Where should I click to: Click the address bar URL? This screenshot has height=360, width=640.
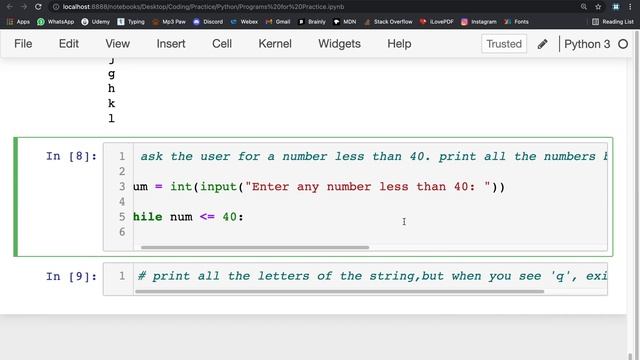tap(203, 7)
